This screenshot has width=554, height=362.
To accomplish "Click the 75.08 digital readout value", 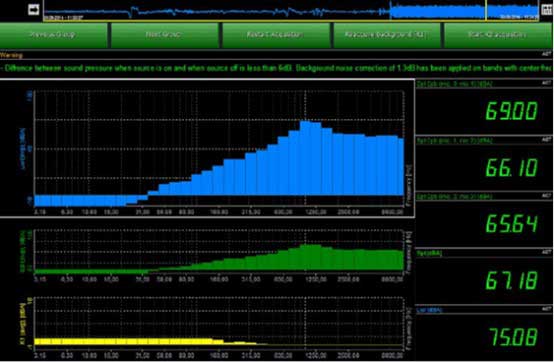I will (x=513, y=337).
